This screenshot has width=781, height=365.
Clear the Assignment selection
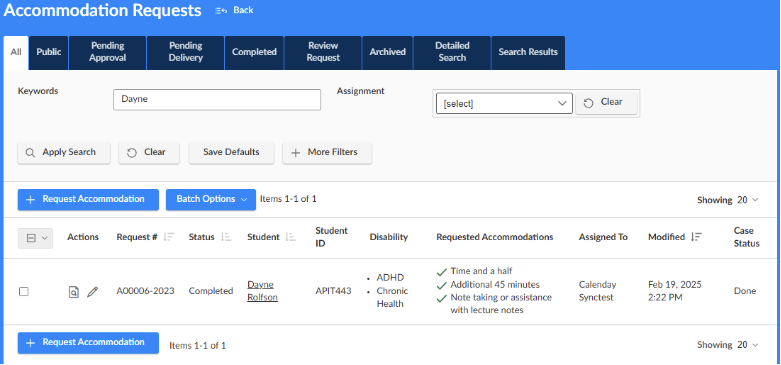tap(606, 103)
